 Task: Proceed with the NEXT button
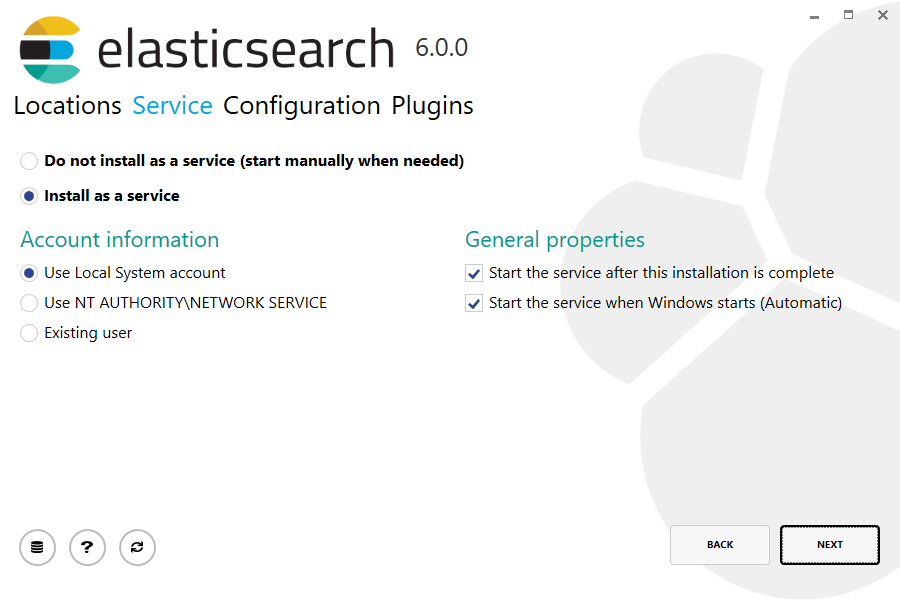829,545
